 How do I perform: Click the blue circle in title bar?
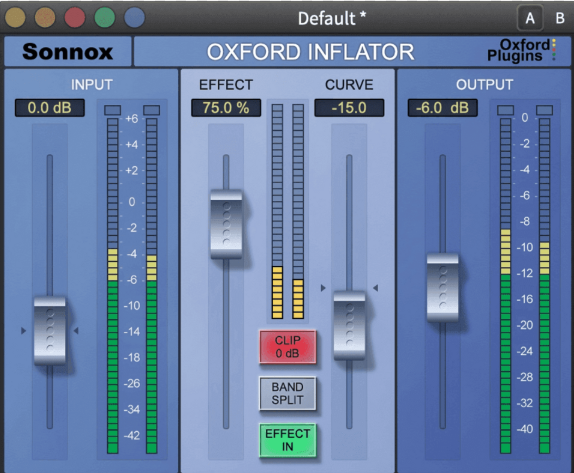coord(135,17)
